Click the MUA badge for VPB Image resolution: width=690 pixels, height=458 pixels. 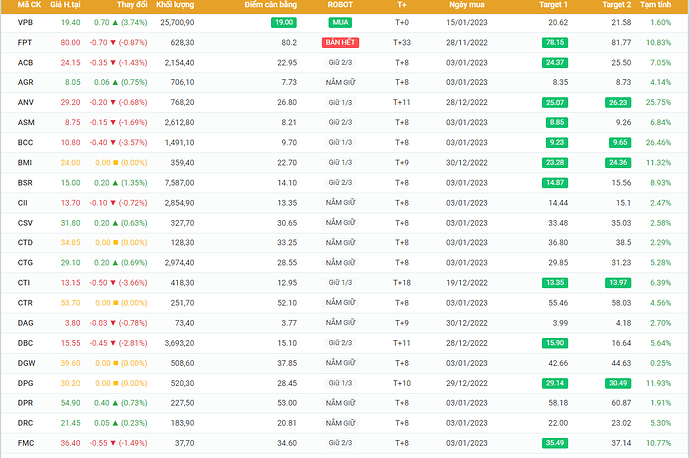(340, 22)
